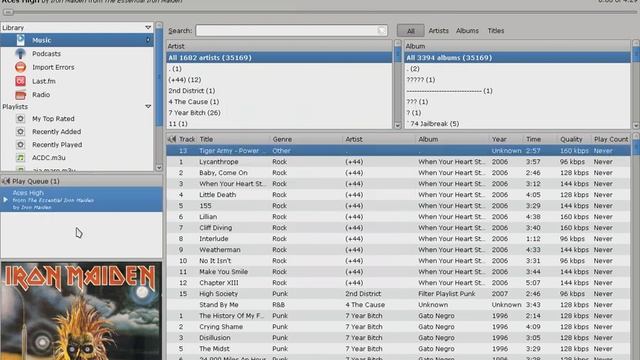The height and width of the screenshot is (360, 640).
Task: Select album '74 Jailbreak (5)
Action: pos(517,124)
